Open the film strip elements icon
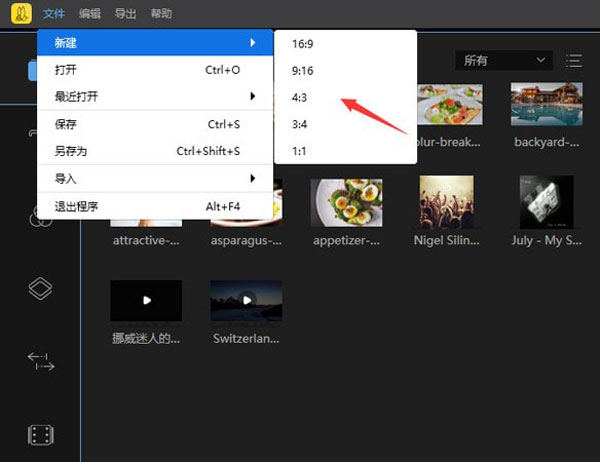Screen dimensions: 600x462 click(40, 435)
